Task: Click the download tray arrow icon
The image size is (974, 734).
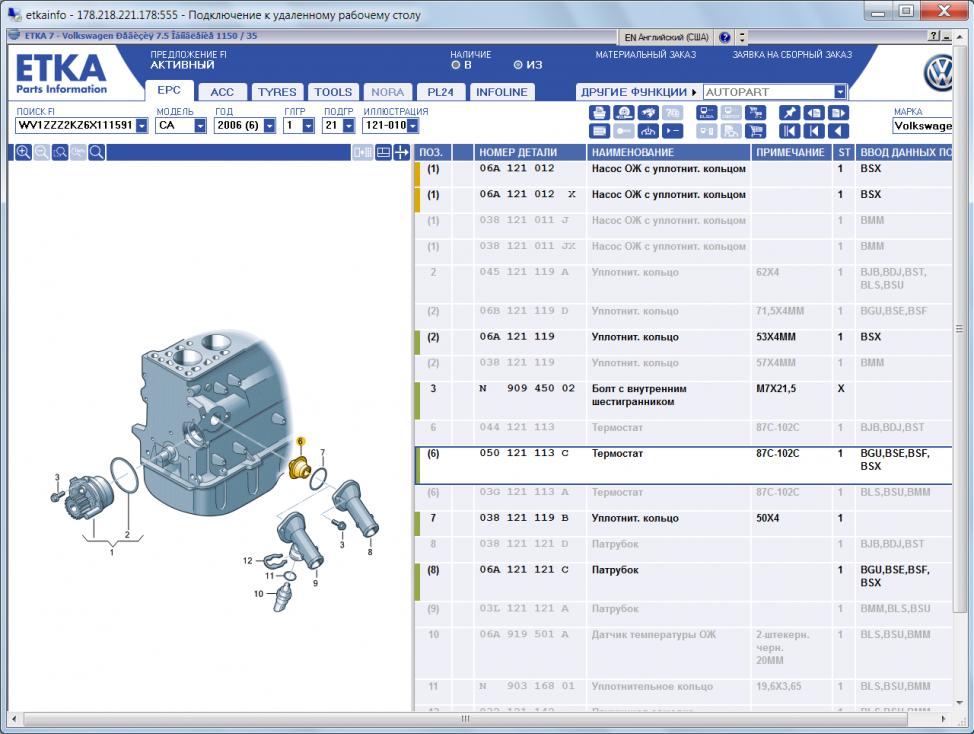Action: (x=648, y=131)
